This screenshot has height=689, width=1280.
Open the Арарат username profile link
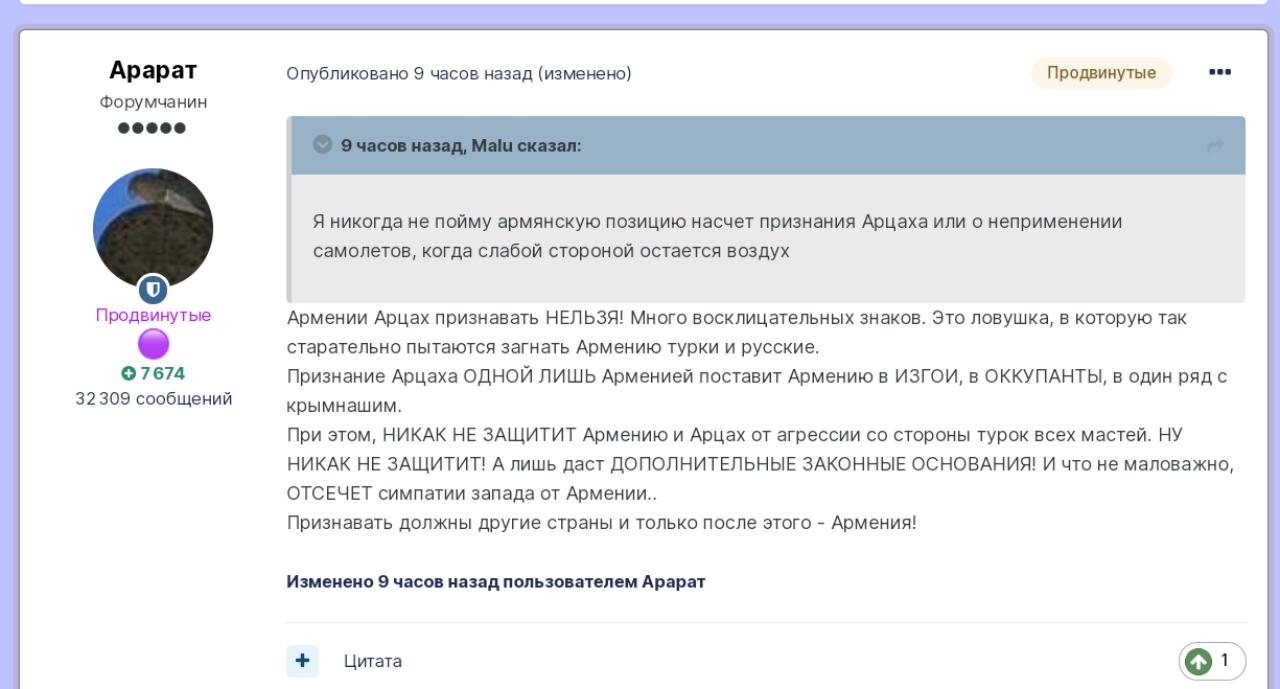[153, 72]
